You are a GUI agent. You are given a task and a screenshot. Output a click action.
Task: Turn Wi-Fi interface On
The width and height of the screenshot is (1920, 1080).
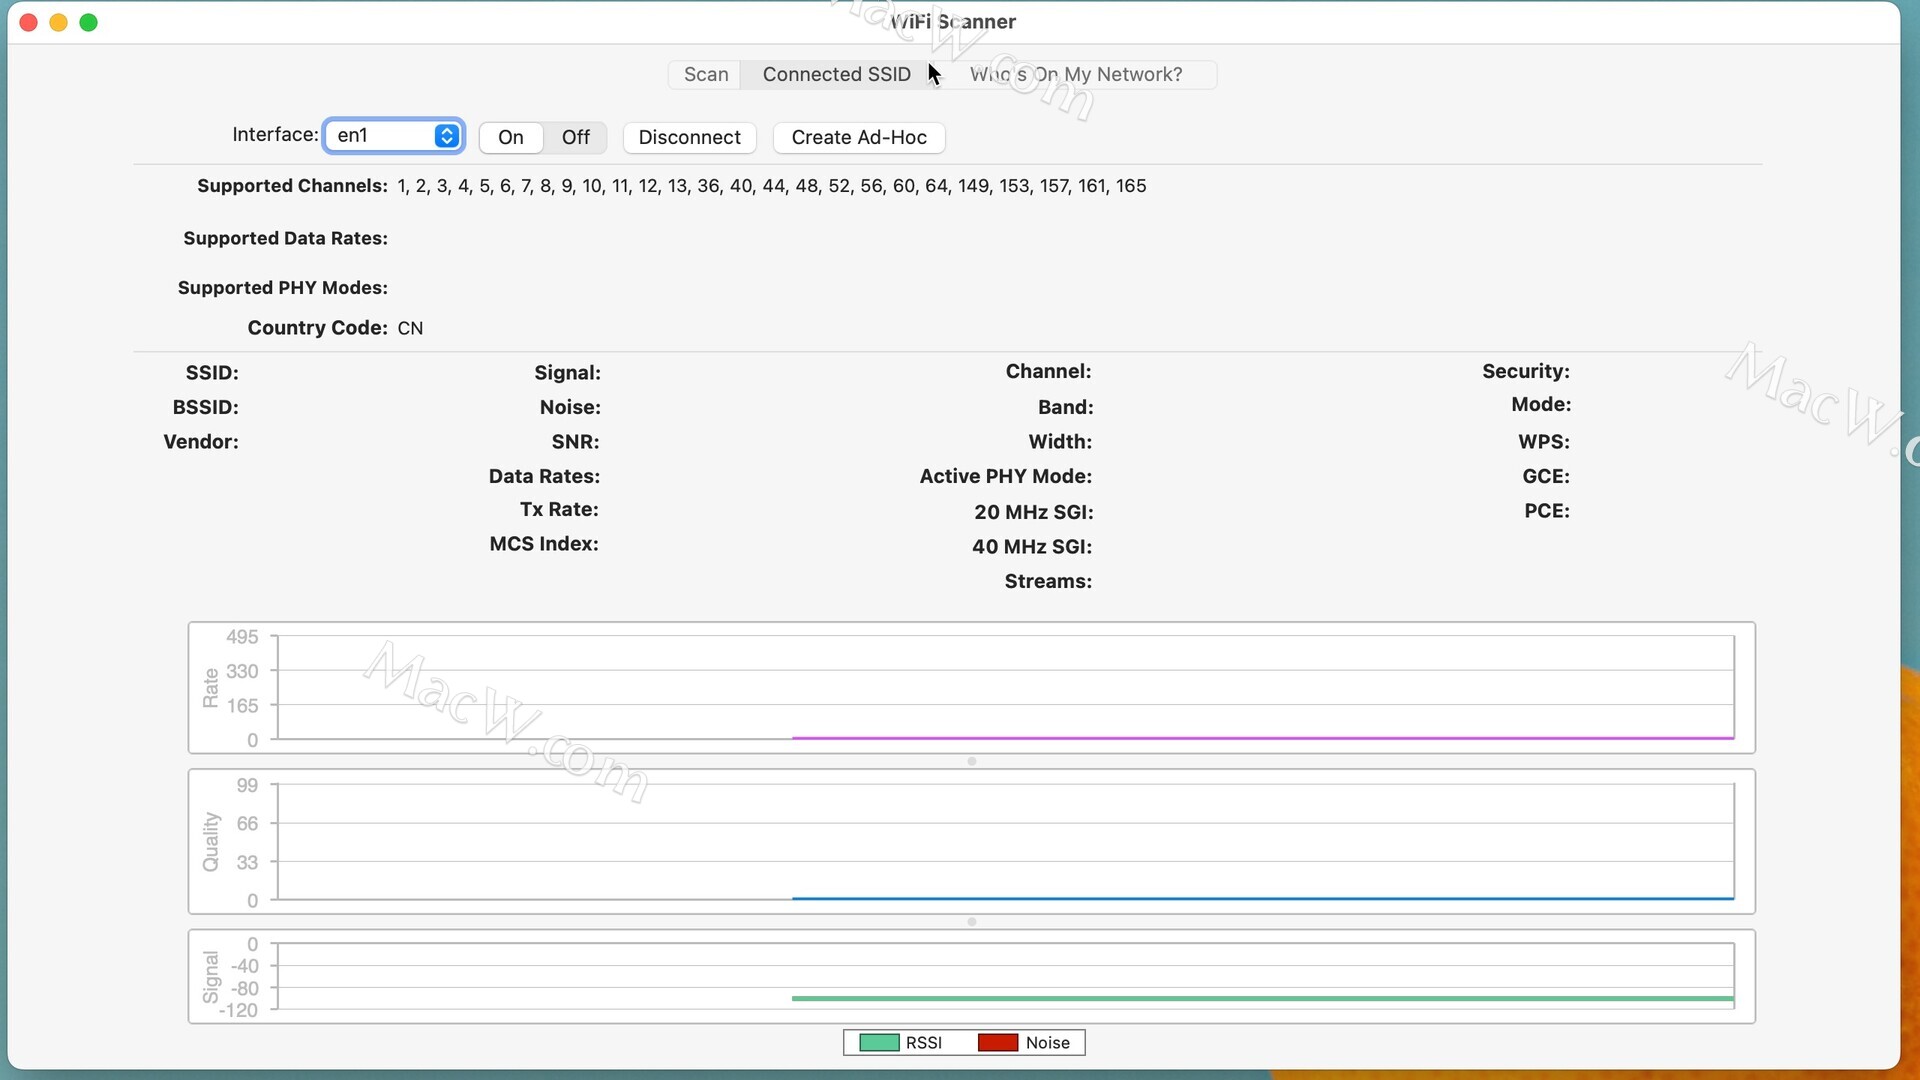coord(510,138)
